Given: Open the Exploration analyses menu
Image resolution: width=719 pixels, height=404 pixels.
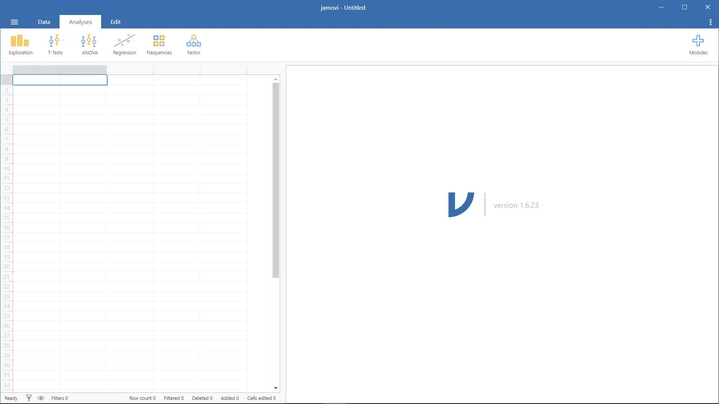Looking at the screenshot, I should (x=21, y=44).
